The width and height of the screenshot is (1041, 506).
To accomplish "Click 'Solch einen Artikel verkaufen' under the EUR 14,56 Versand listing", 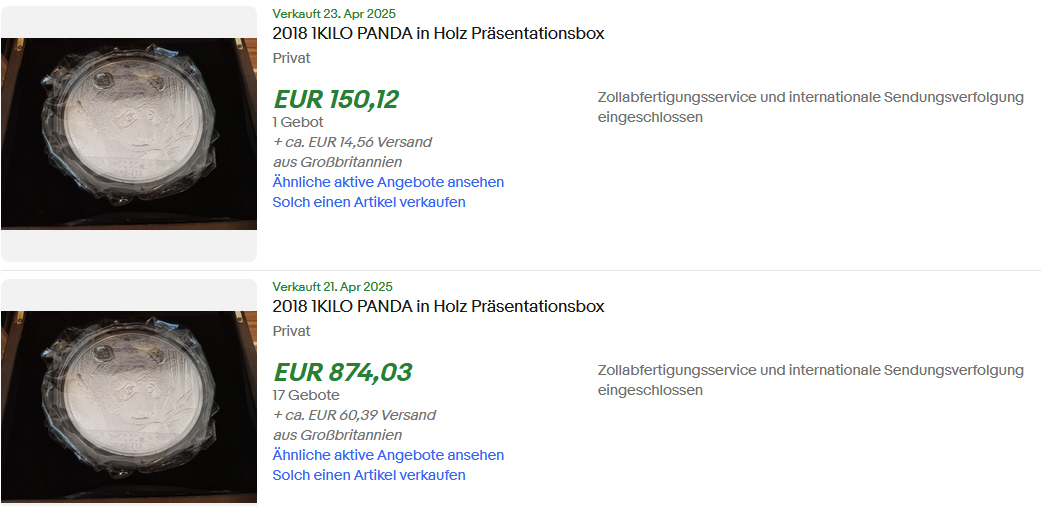I will pos(369,202).
